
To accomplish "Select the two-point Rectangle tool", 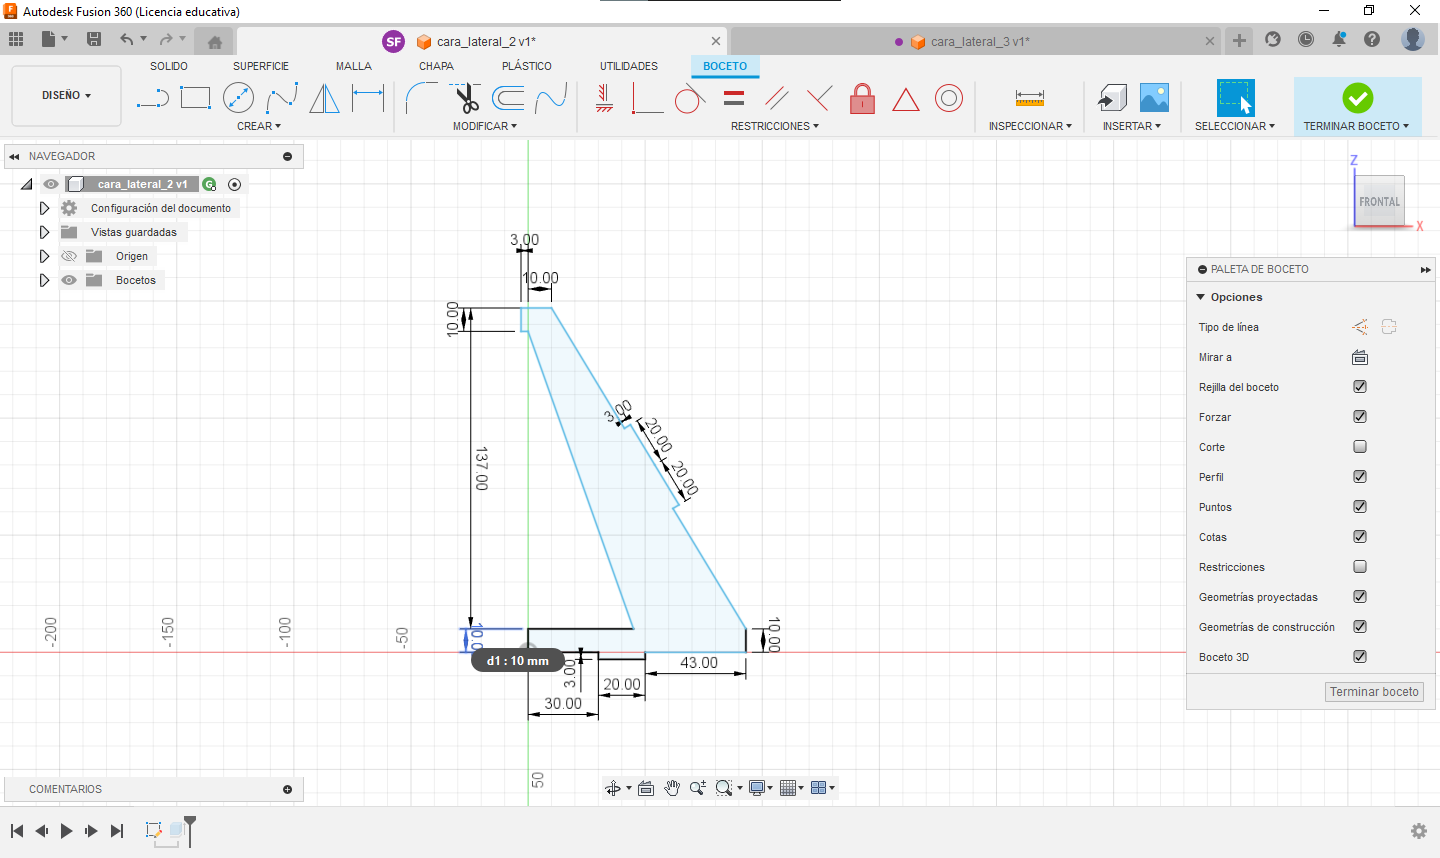I will (x=195, y=98).
